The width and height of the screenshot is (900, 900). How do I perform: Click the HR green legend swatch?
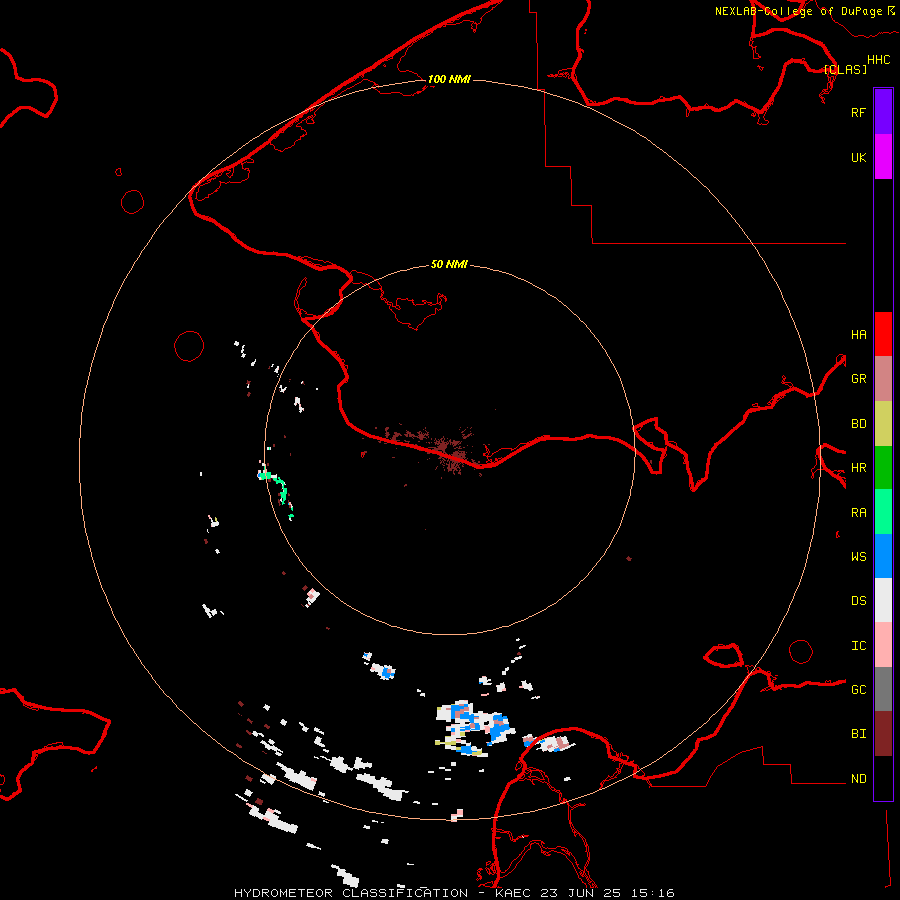point(883,468)
